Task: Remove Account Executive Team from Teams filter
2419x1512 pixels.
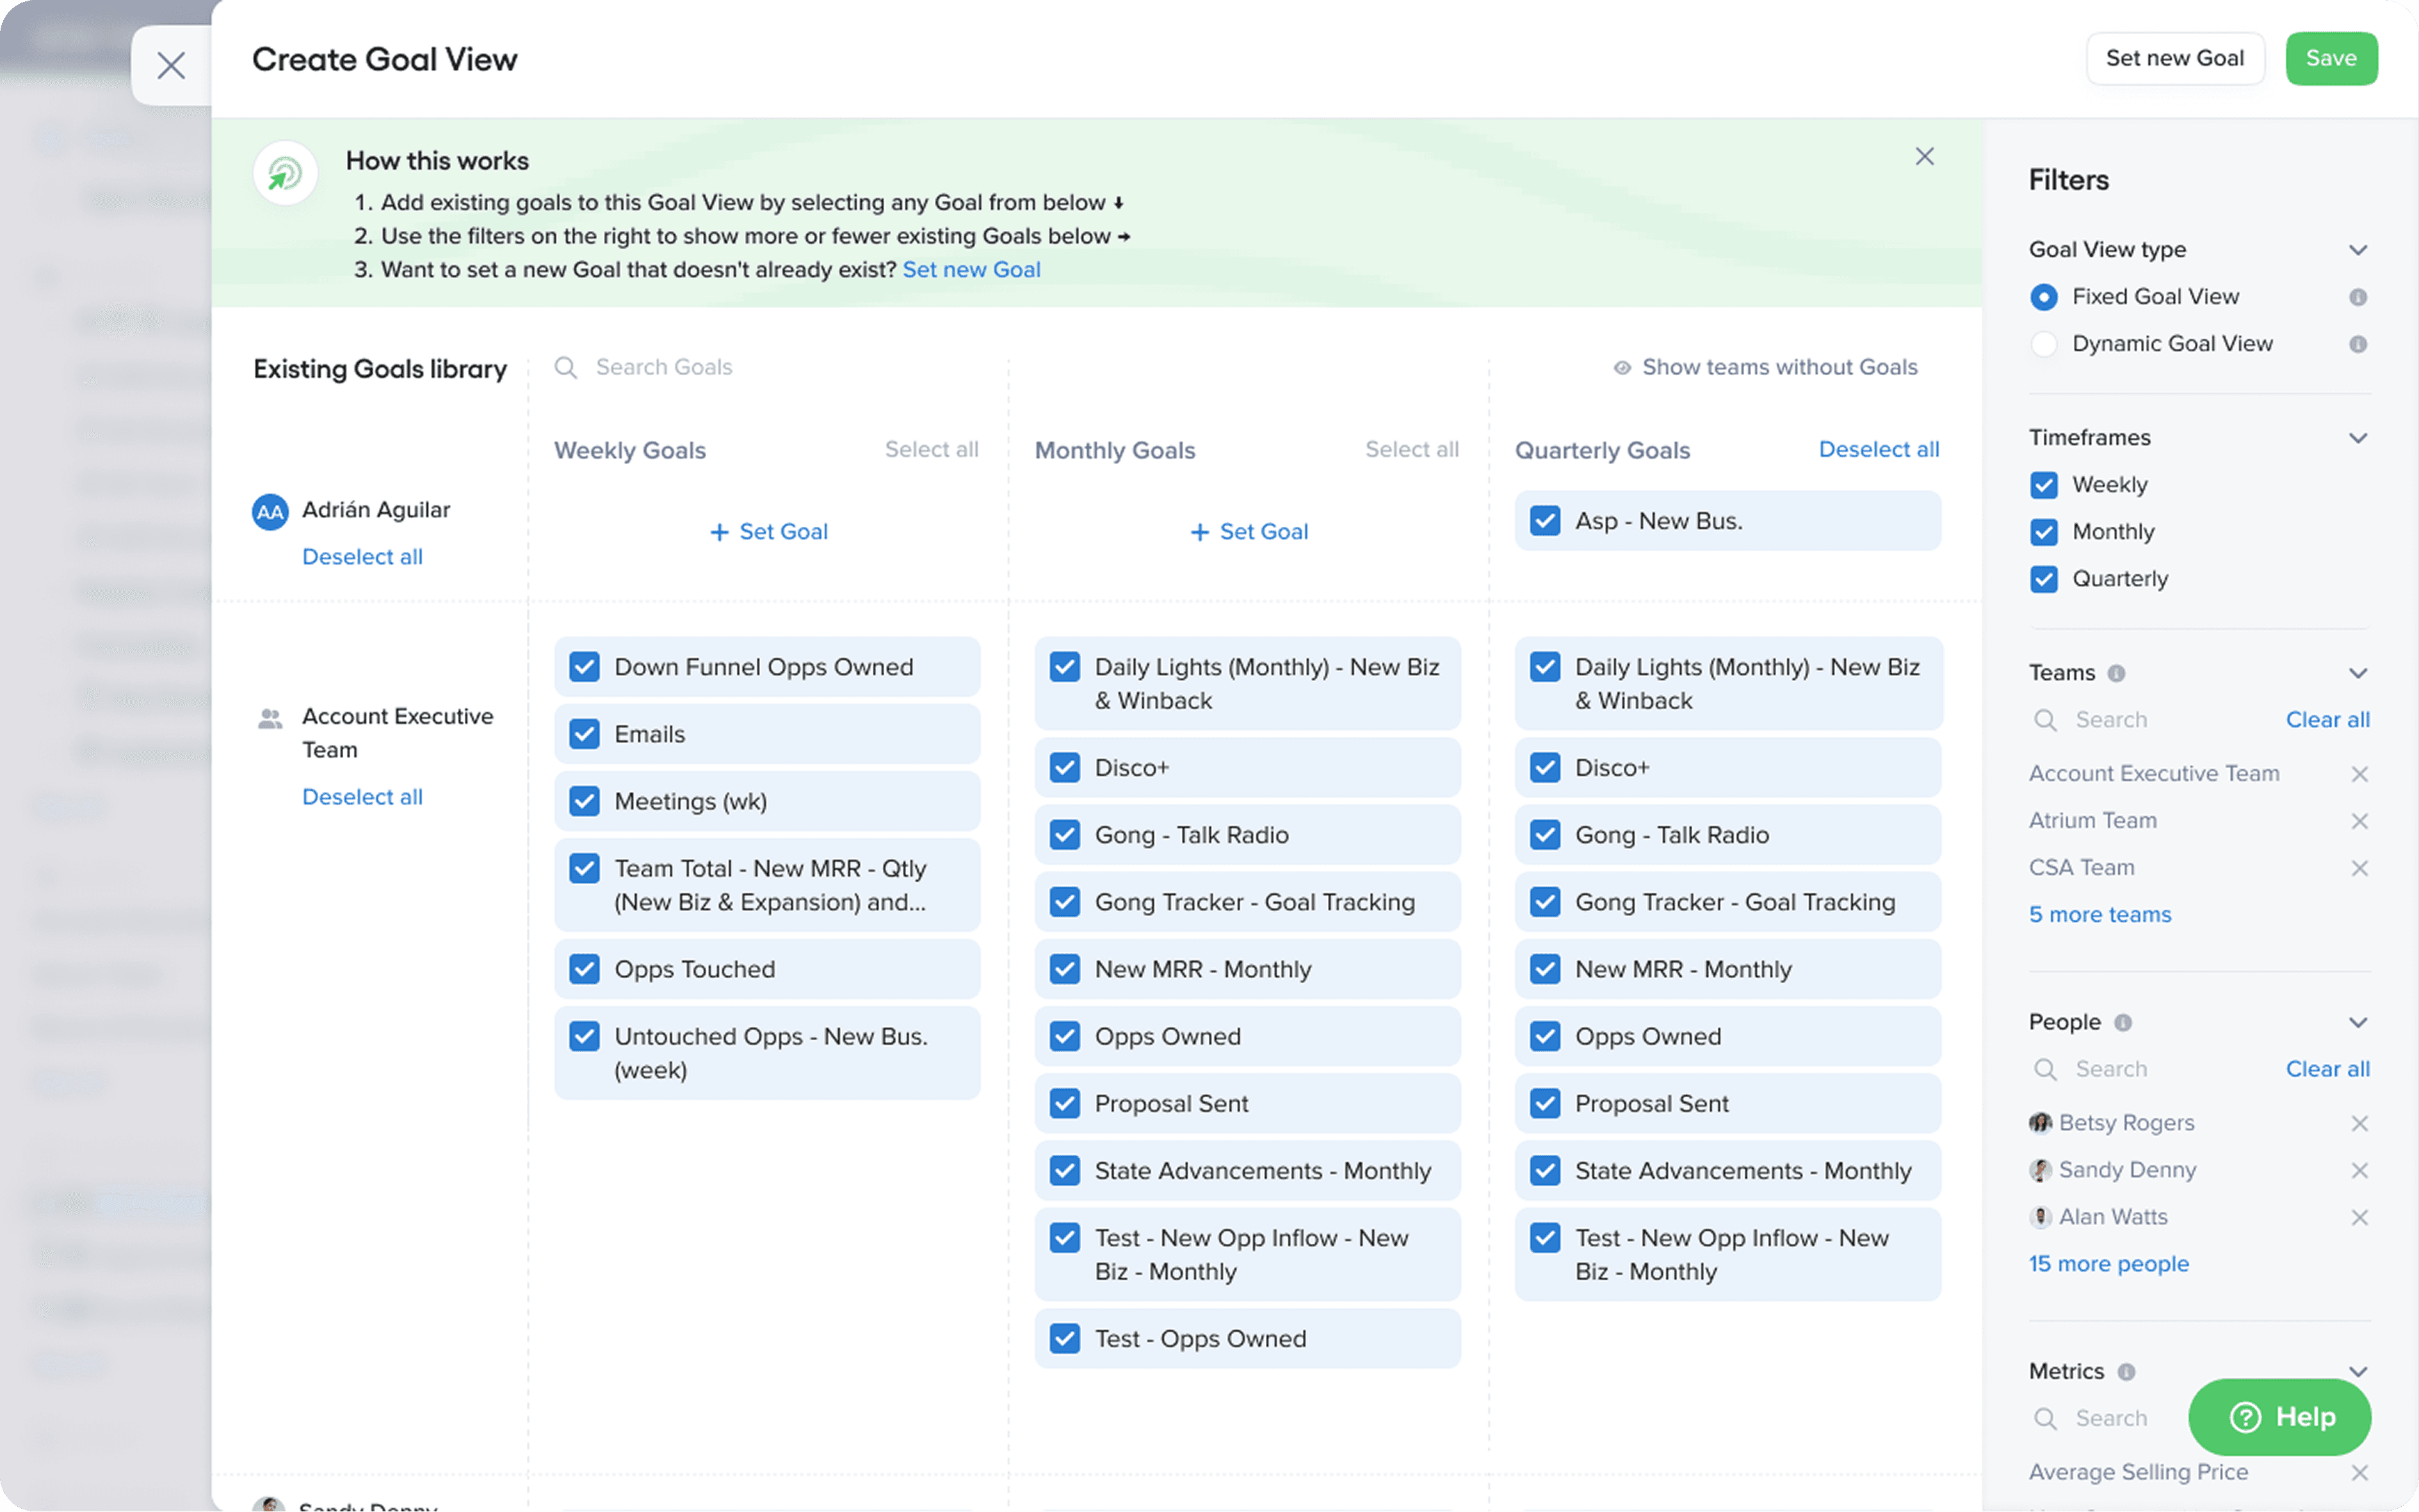Action: tap(2359, 774)
